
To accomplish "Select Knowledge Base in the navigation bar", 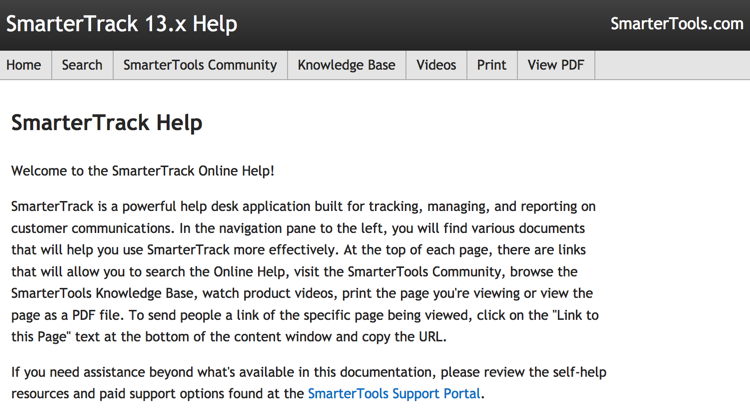I will 346,65.
